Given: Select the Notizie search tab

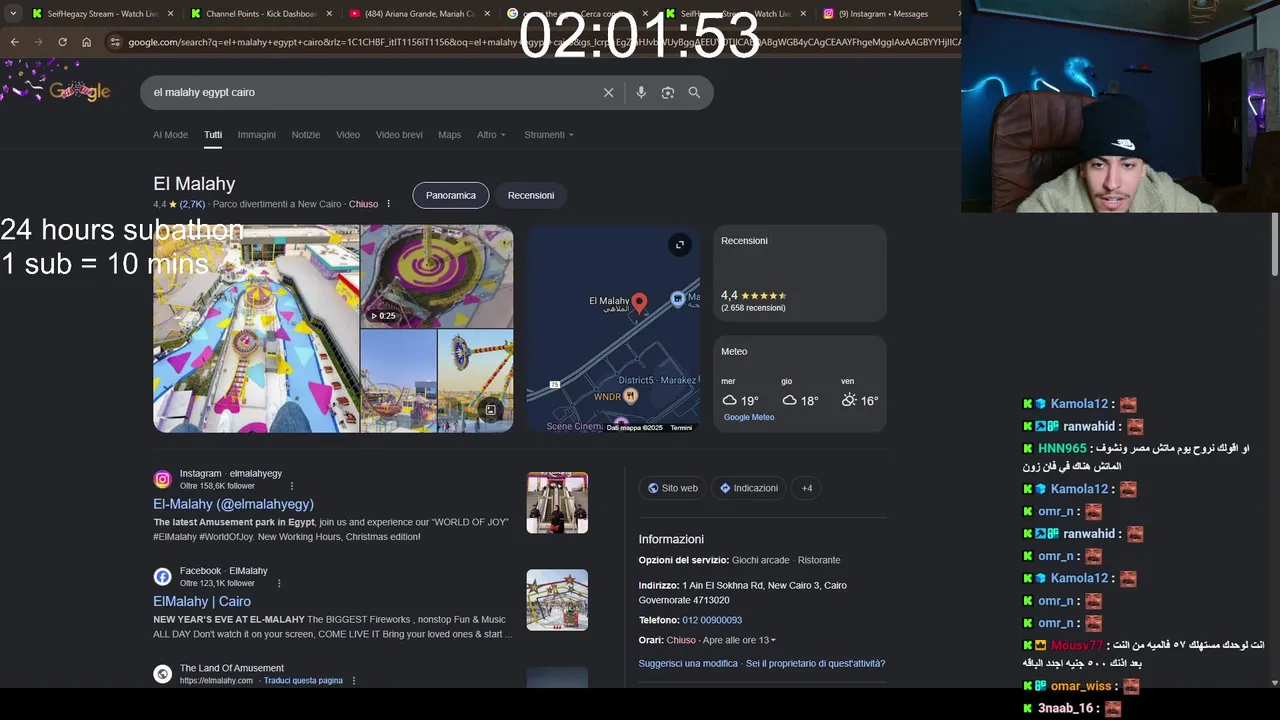Looking at the screenshot, I should pos(306,135).
